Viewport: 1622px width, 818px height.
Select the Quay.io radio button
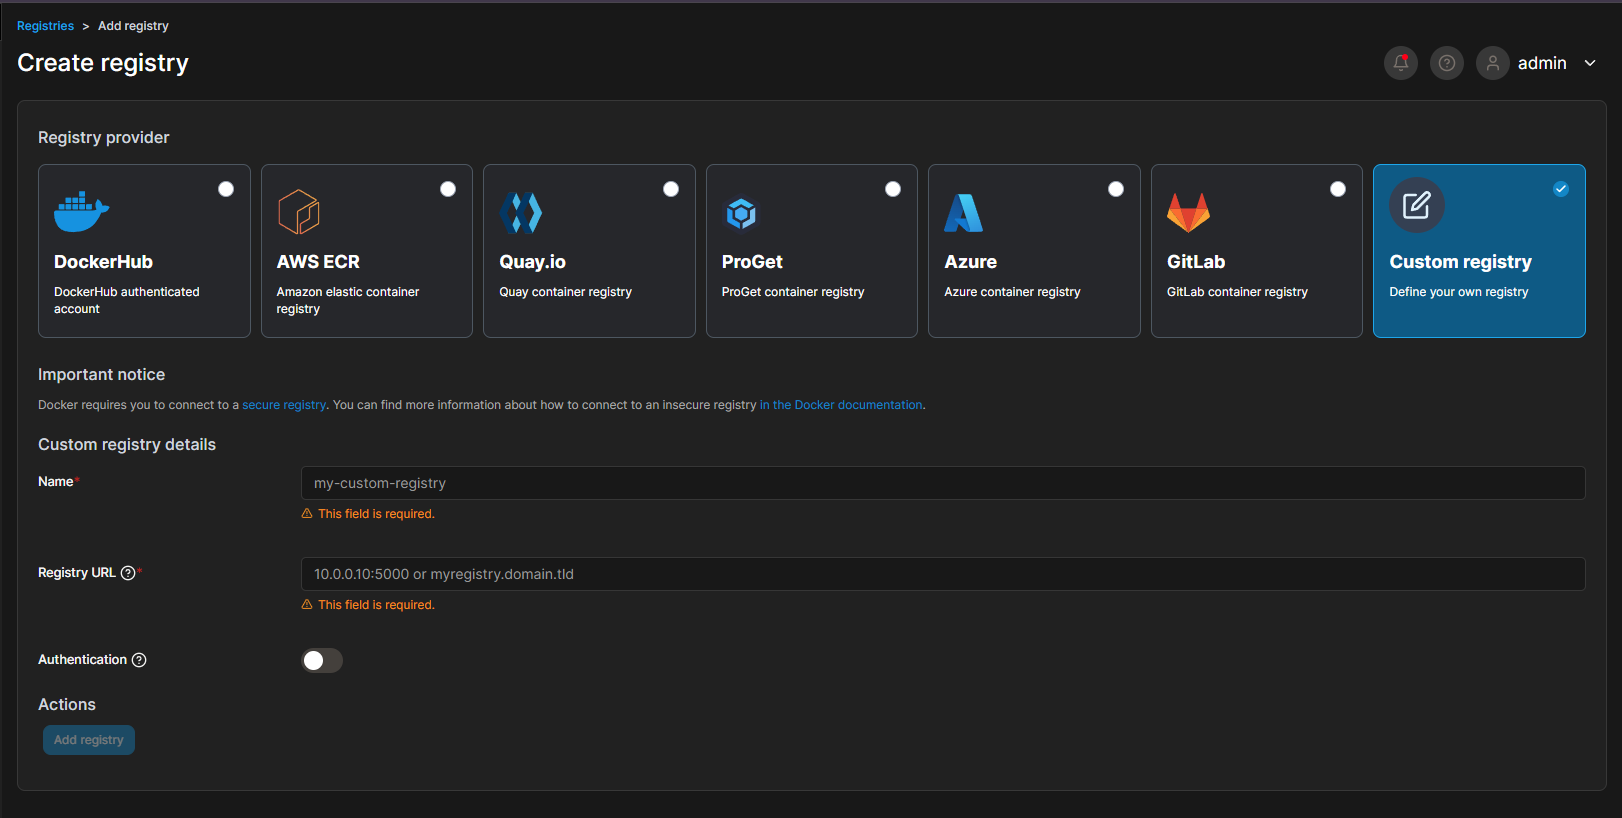(671, 189)
